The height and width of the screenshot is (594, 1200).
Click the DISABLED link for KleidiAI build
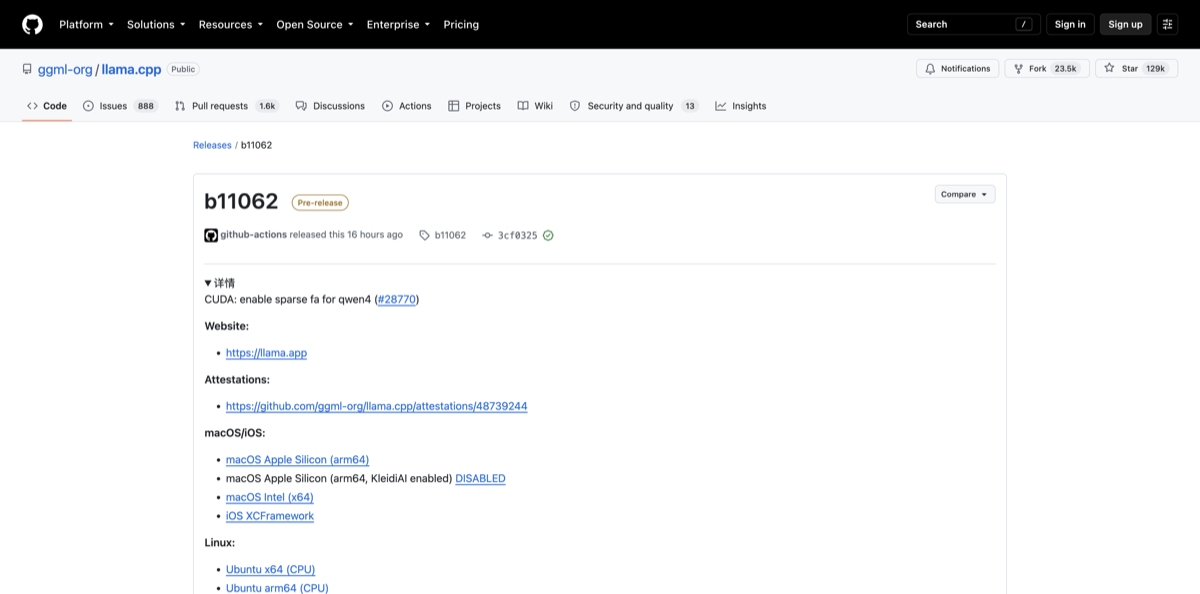(x=480, y=478)
